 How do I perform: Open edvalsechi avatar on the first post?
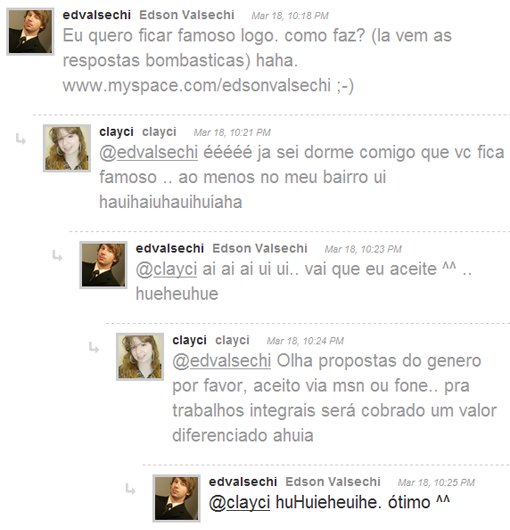pos(30,31)
